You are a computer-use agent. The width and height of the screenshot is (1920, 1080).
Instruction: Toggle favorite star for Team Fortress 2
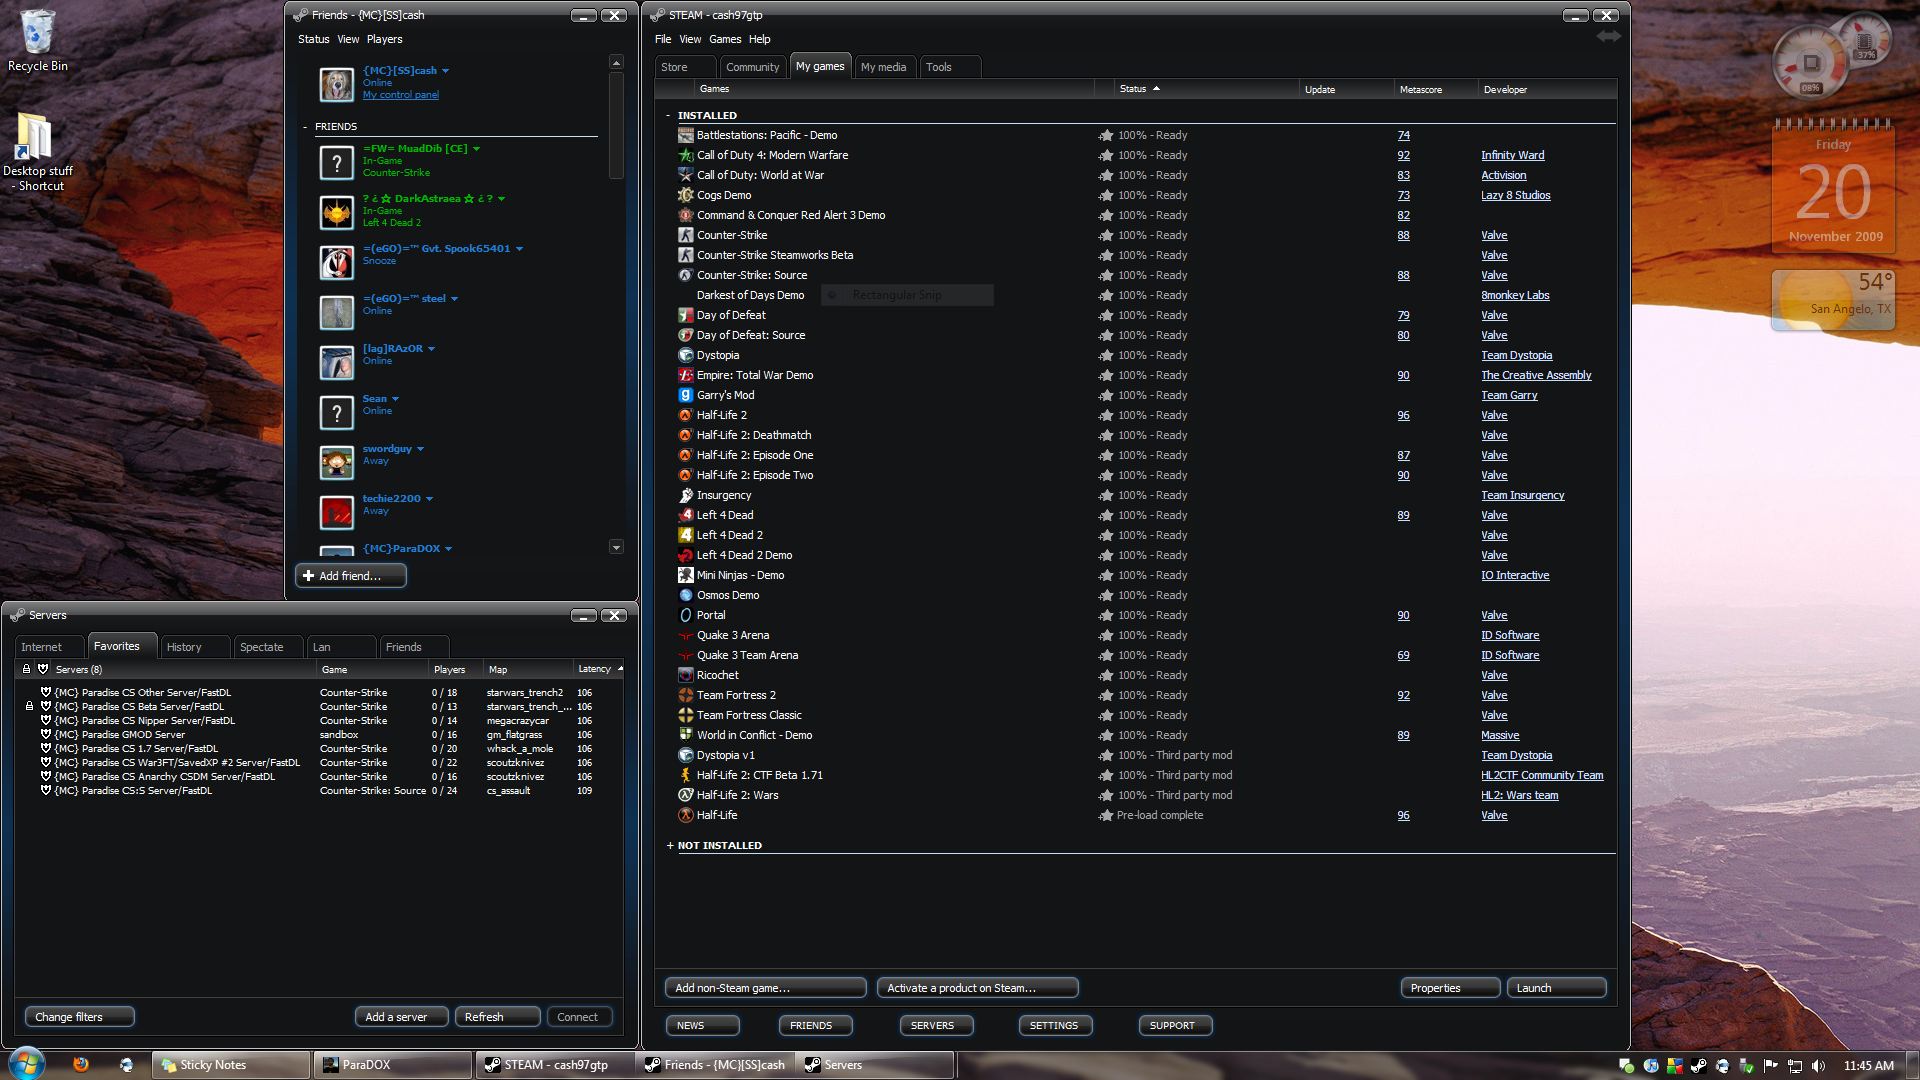pyautogui.click(x=1106, y=695)
